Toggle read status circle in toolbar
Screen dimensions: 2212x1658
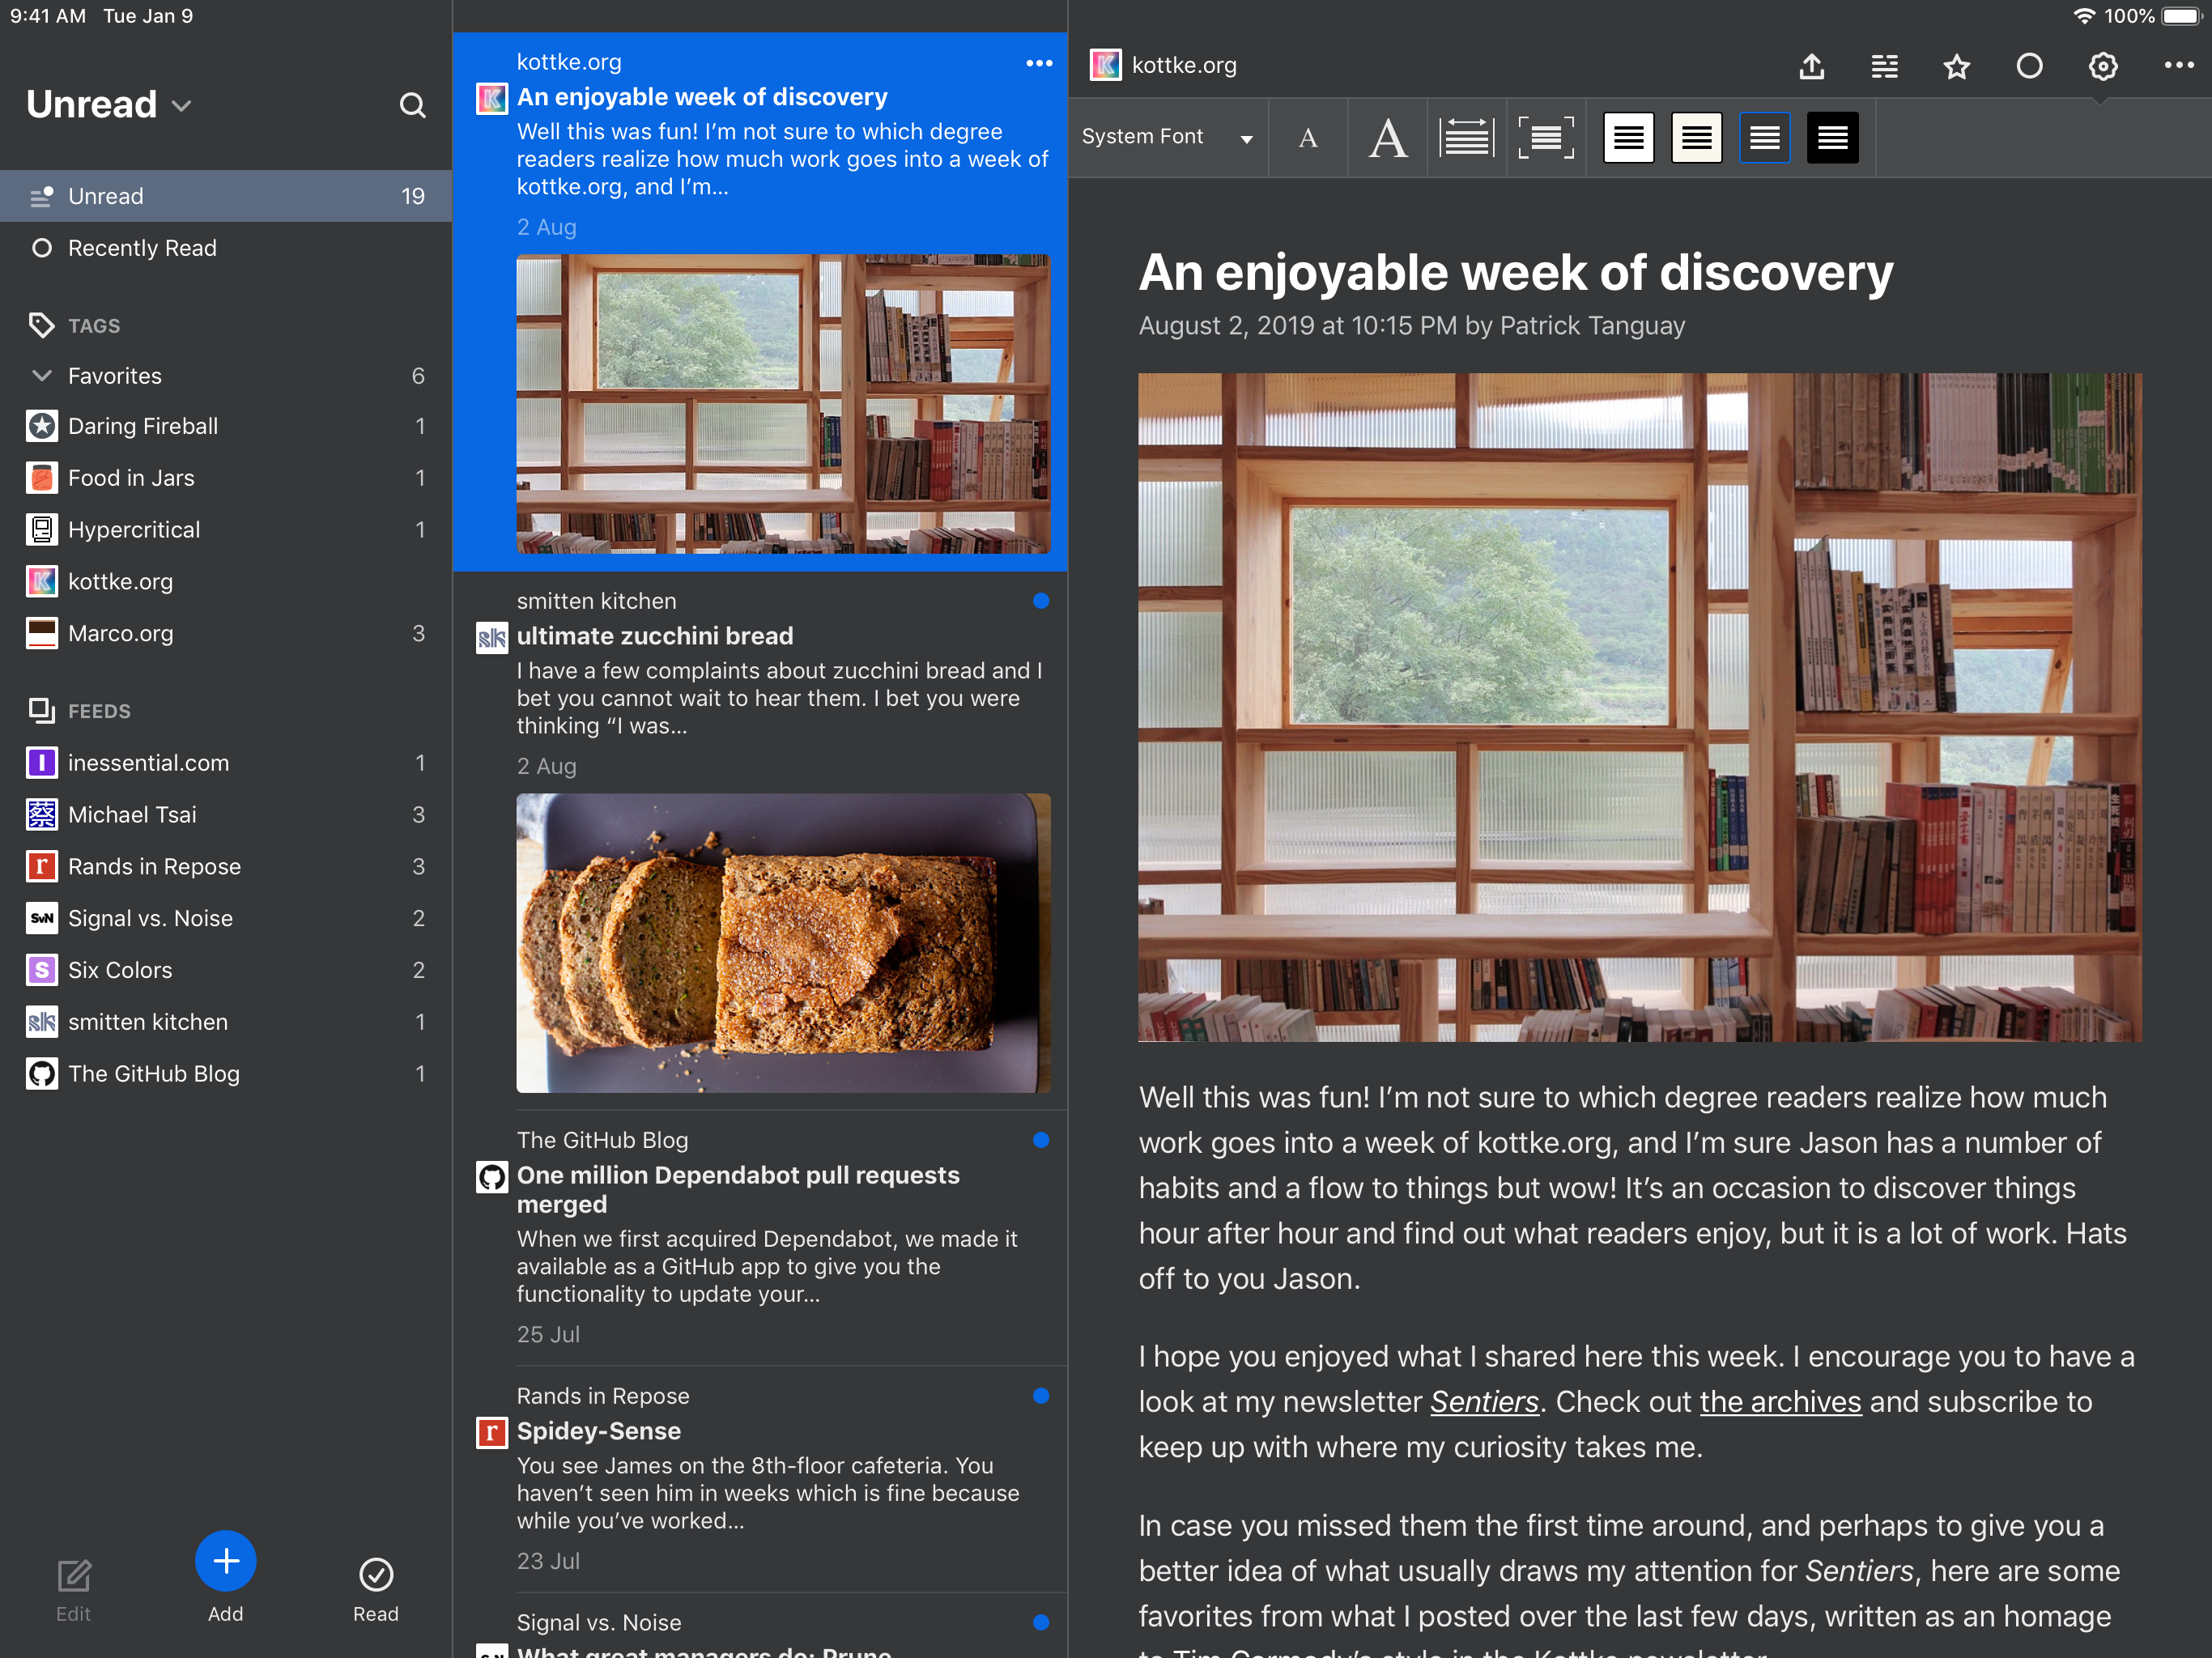click(2029, 66)
